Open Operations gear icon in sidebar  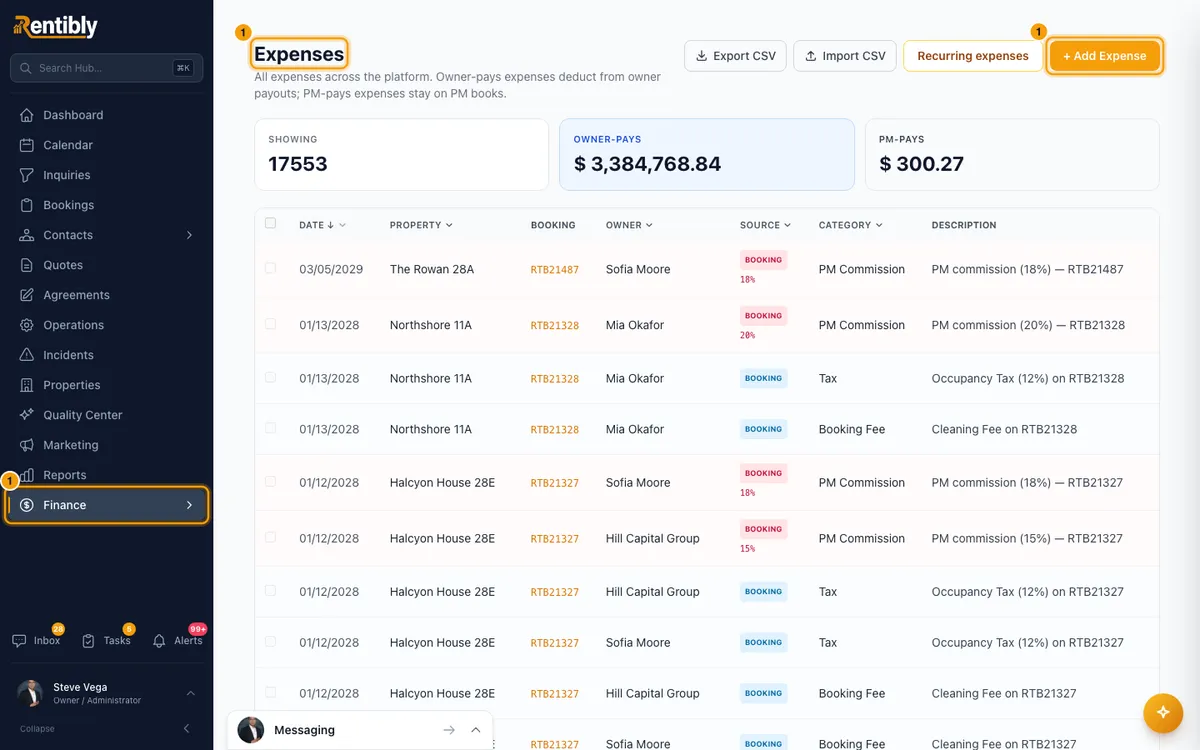[x=27, y=325]
